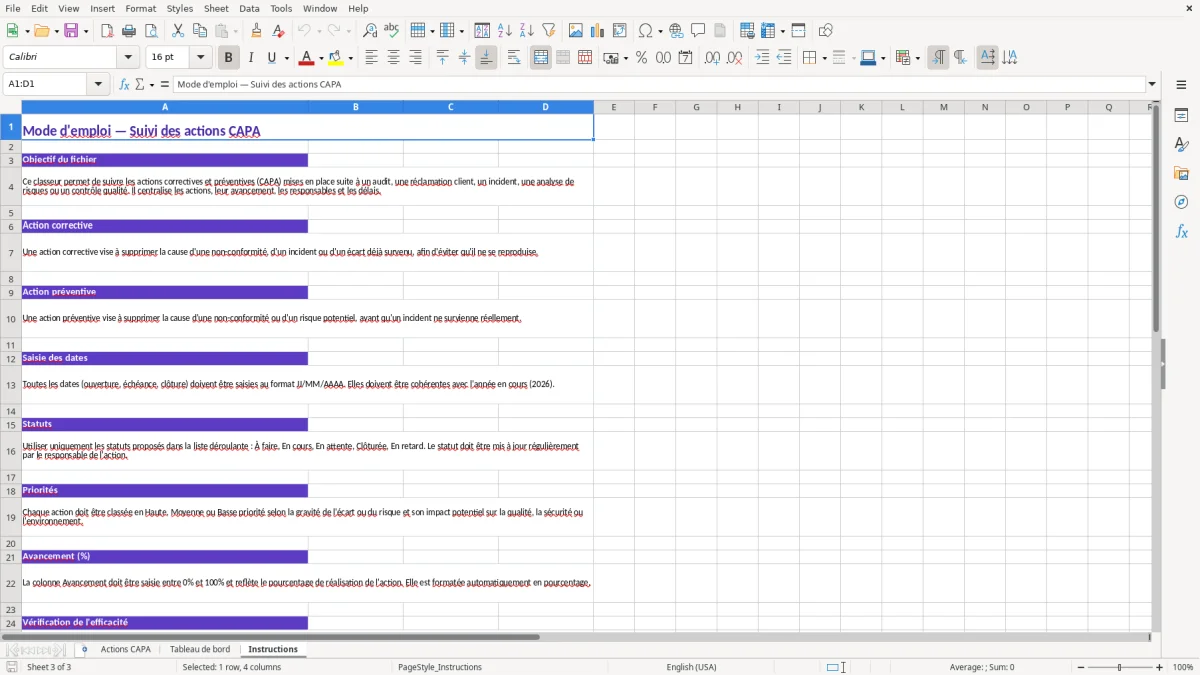Format the selection as date
This screenshot has height=675, width=1200.
[685, 58]
